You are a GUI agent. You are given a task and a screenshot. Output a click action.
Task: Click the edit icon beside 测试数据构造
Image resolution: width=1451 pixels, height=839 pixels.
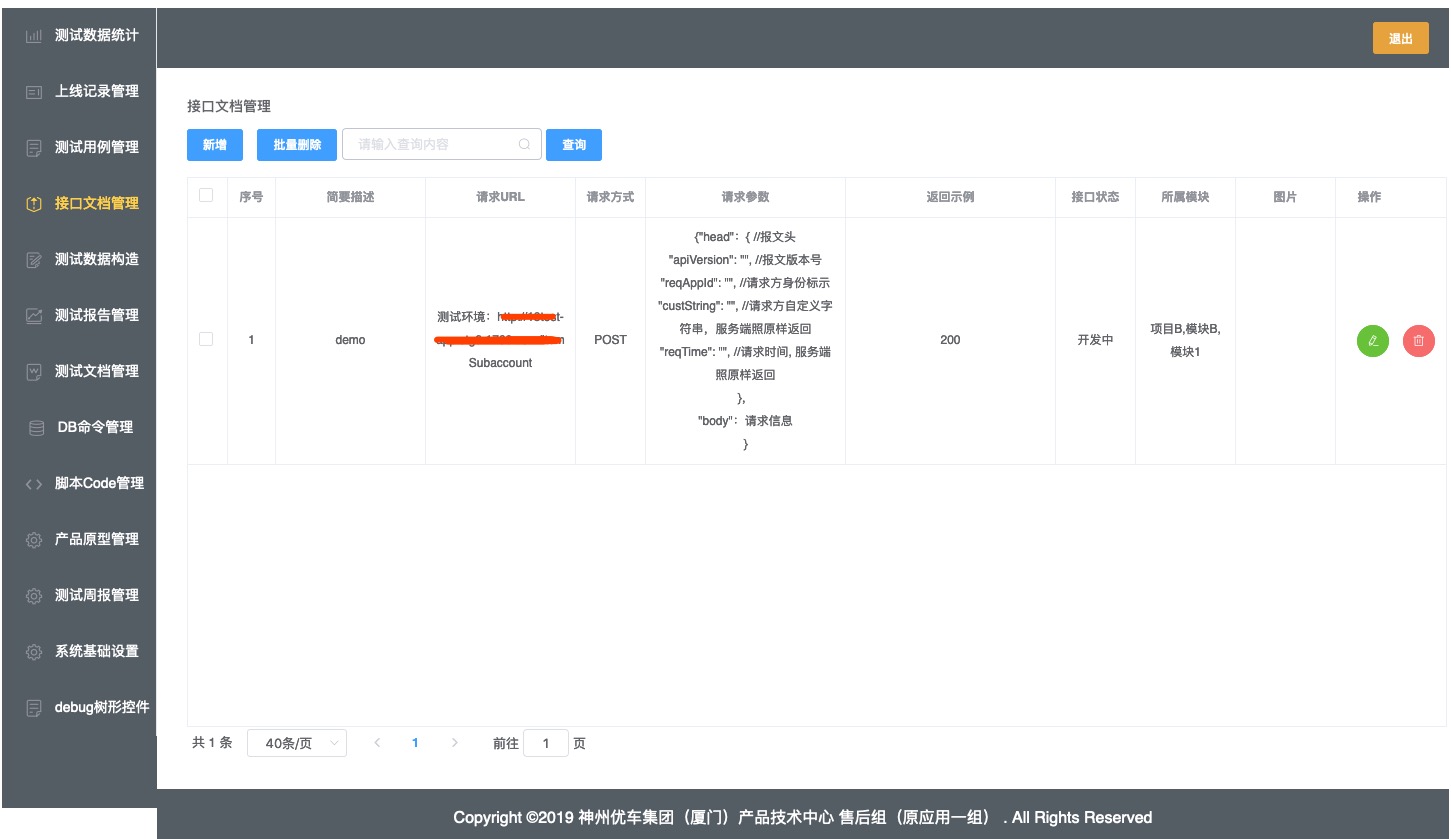point(34,259)
